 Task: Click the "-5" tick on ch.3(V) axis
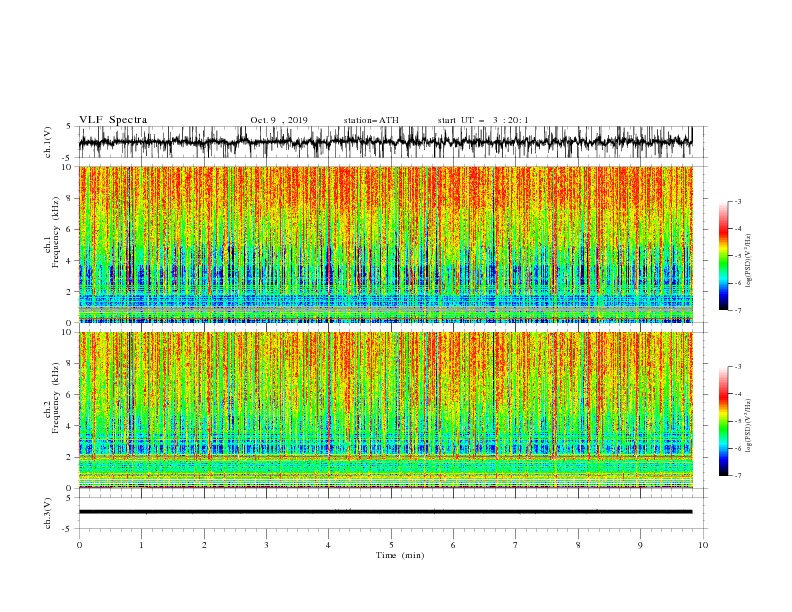[x=68, y=529]
